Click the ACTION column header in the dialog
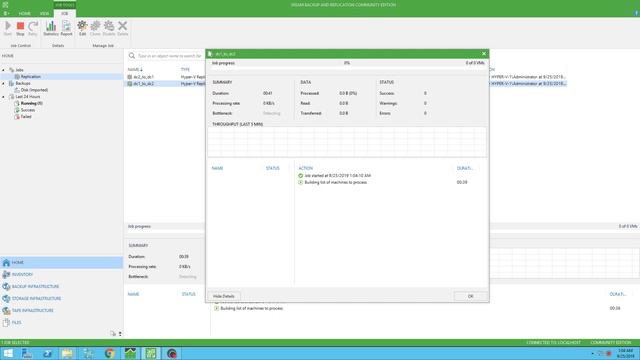 point(305,168)
